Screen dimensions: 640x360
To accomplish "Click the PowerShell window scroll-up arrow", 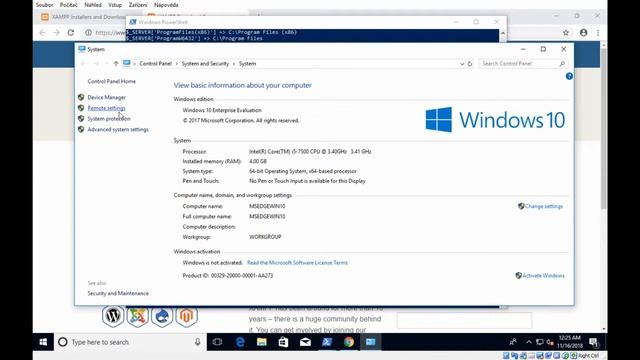I will (503, 33).
